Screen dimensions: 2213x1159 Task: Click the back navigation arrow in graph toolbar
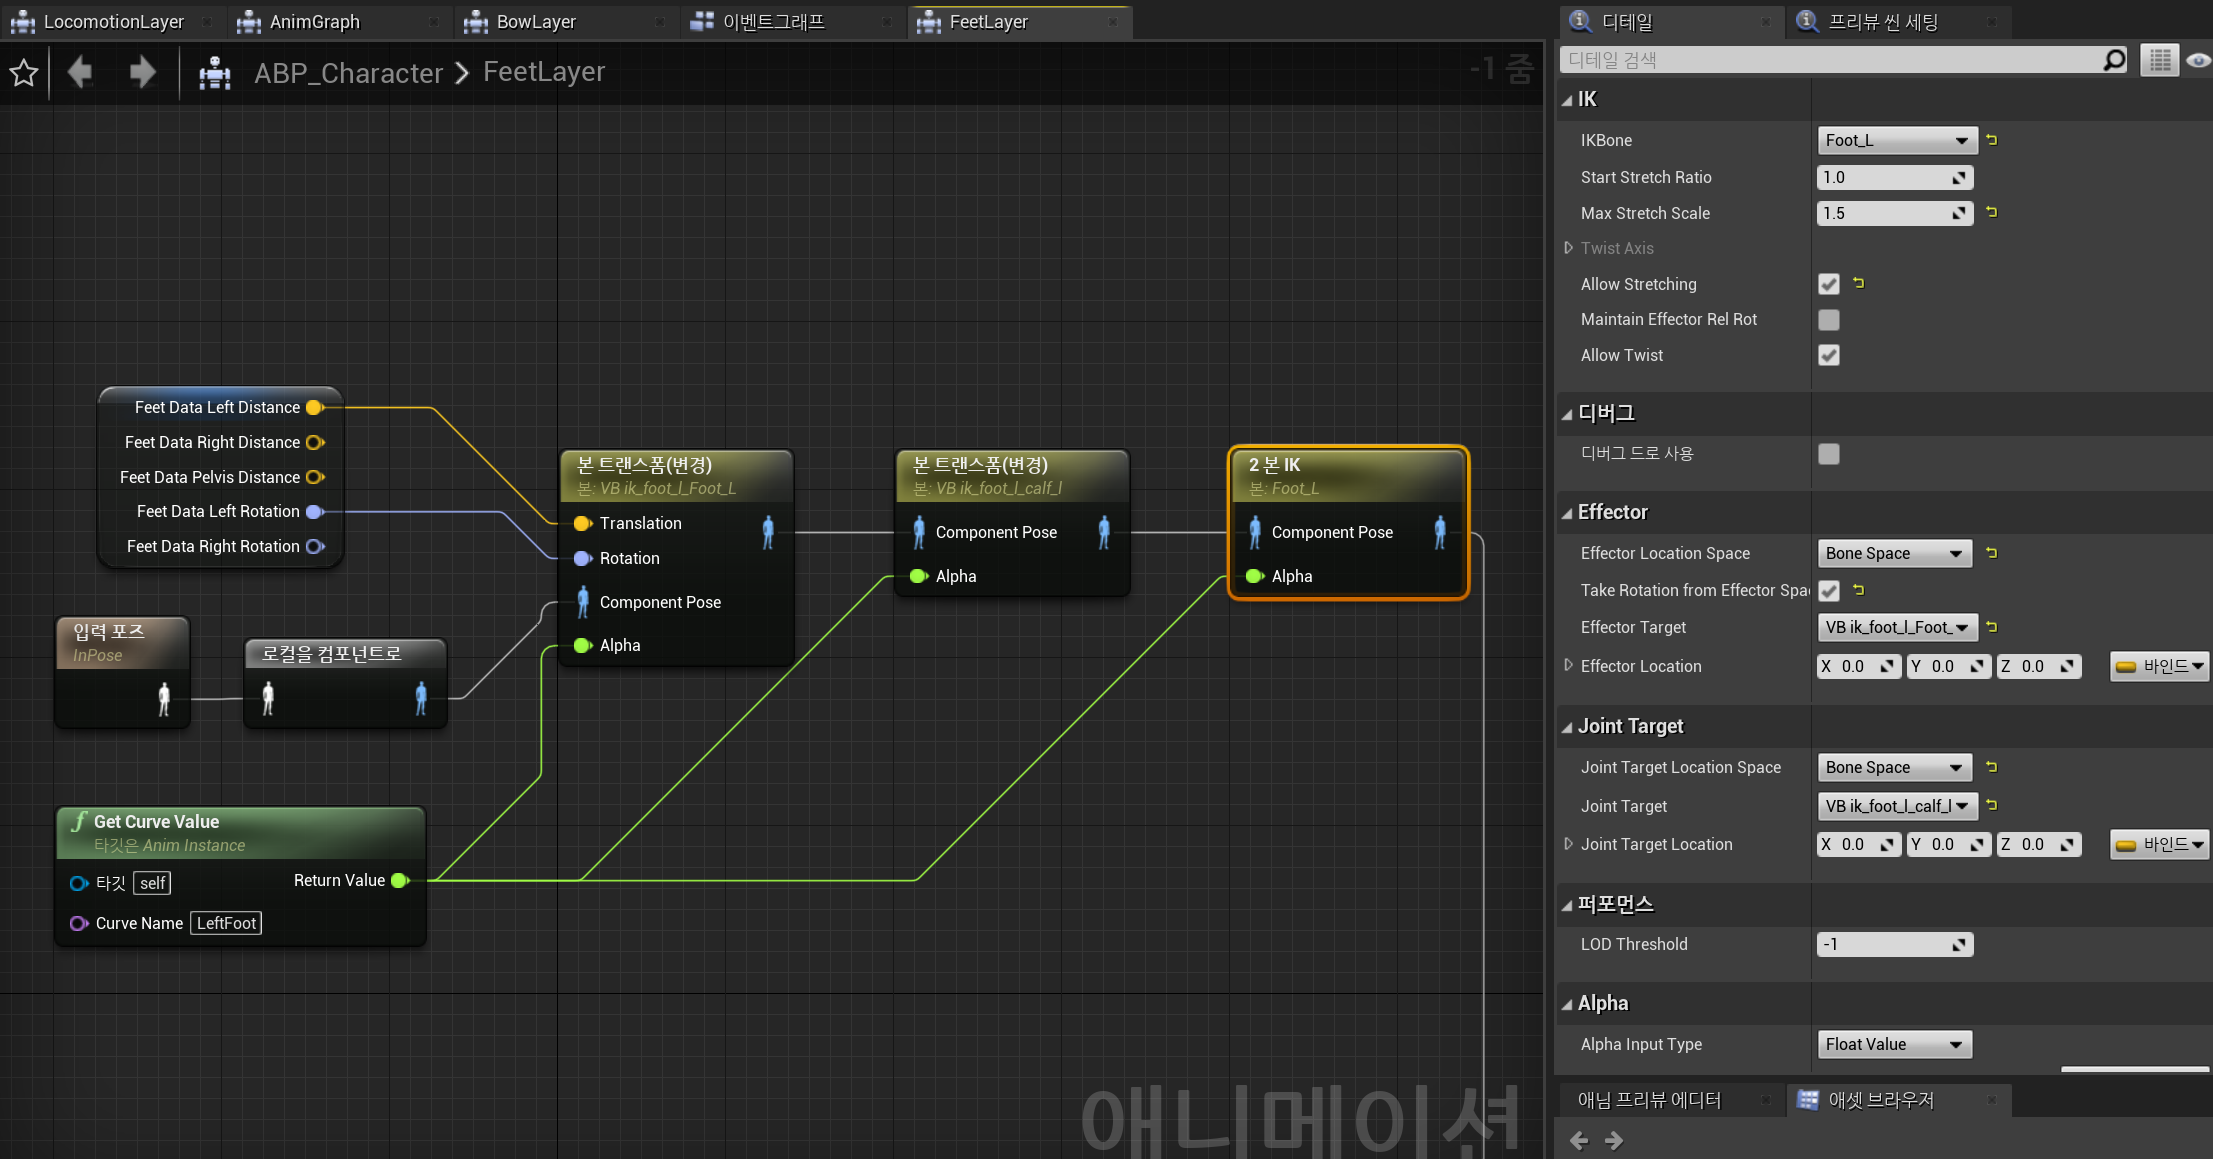tap(80, 72)
